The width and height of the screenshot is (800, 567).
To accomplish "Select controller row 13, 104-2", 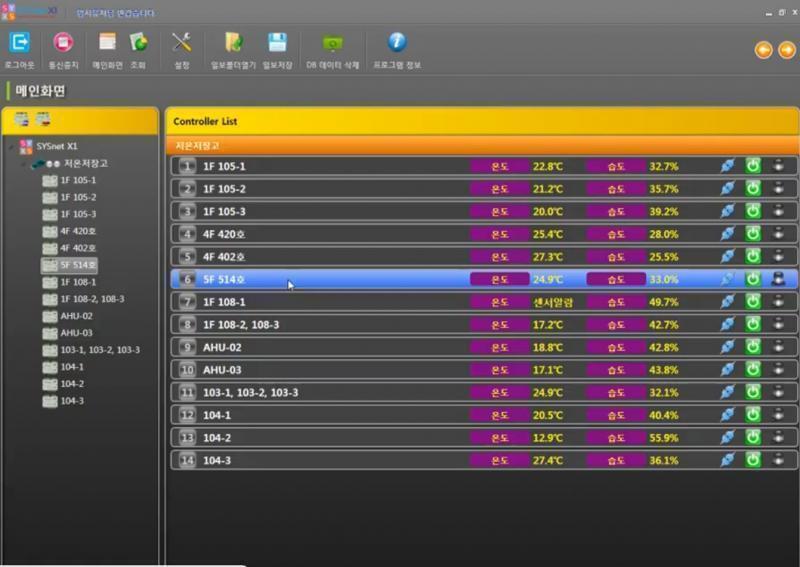I will 484,437.
